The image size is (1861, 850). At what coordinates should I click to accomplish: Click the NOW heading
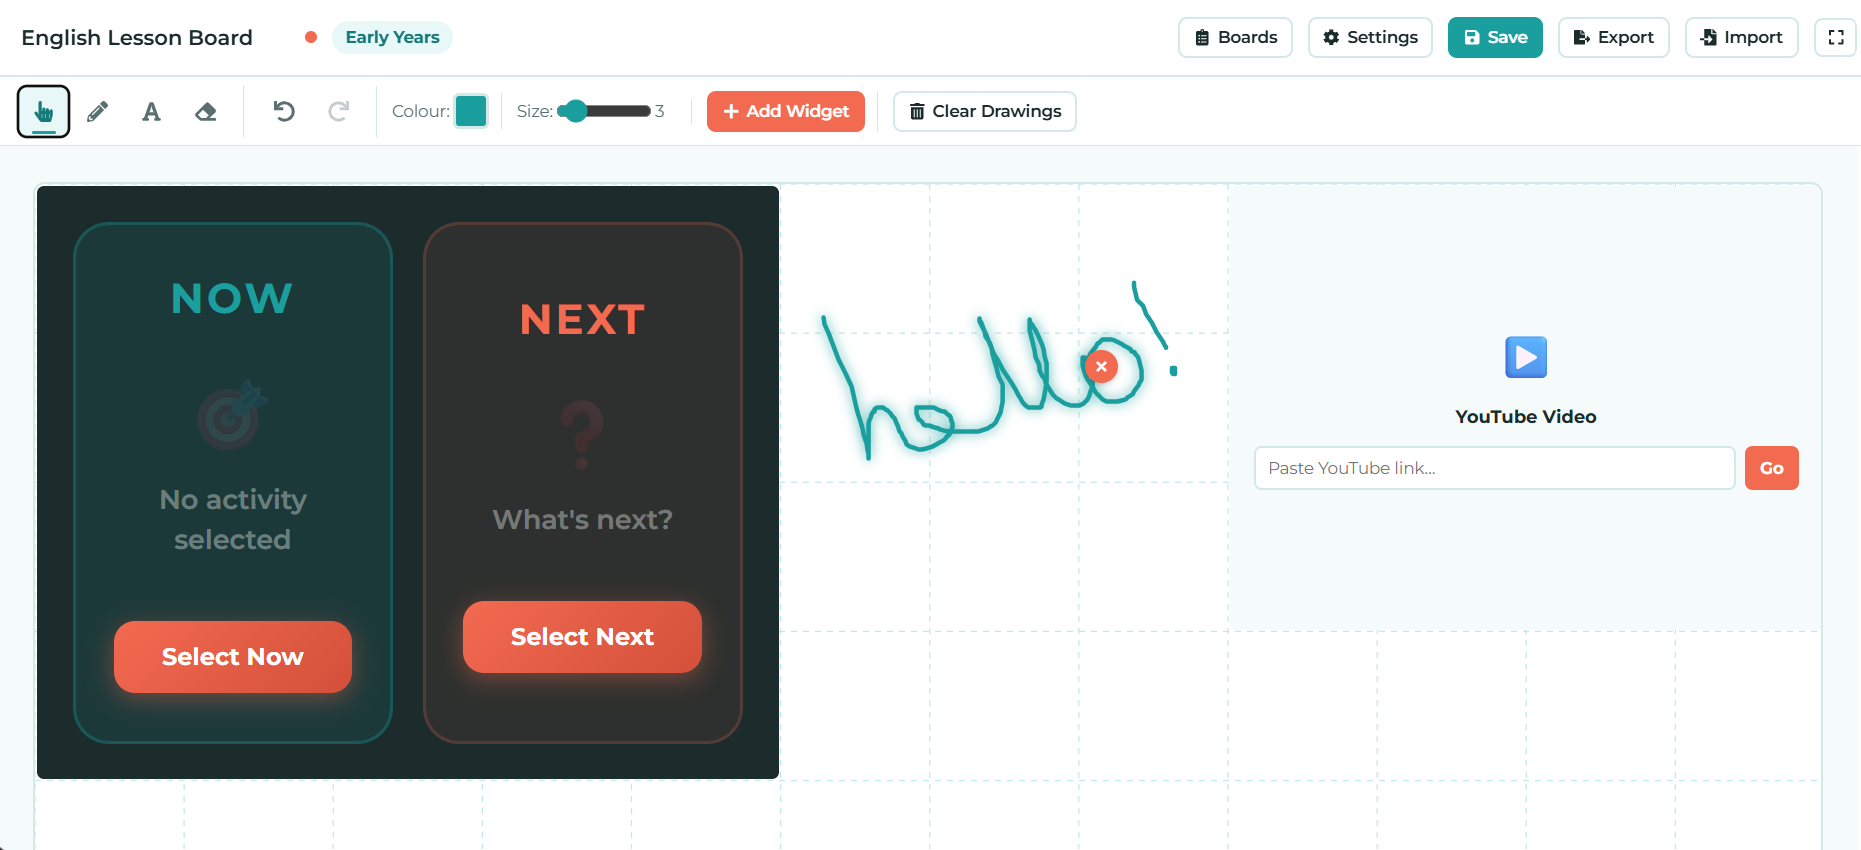coord(232,298)
